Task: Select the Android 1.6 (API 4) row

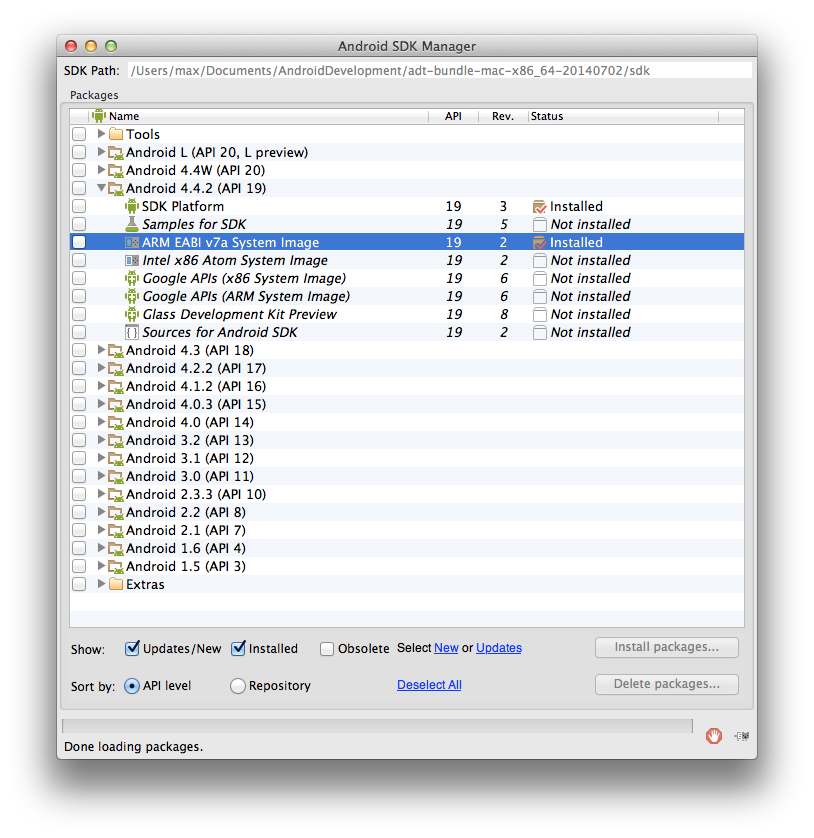Action: pyautogui.click(x=407, y=548)
